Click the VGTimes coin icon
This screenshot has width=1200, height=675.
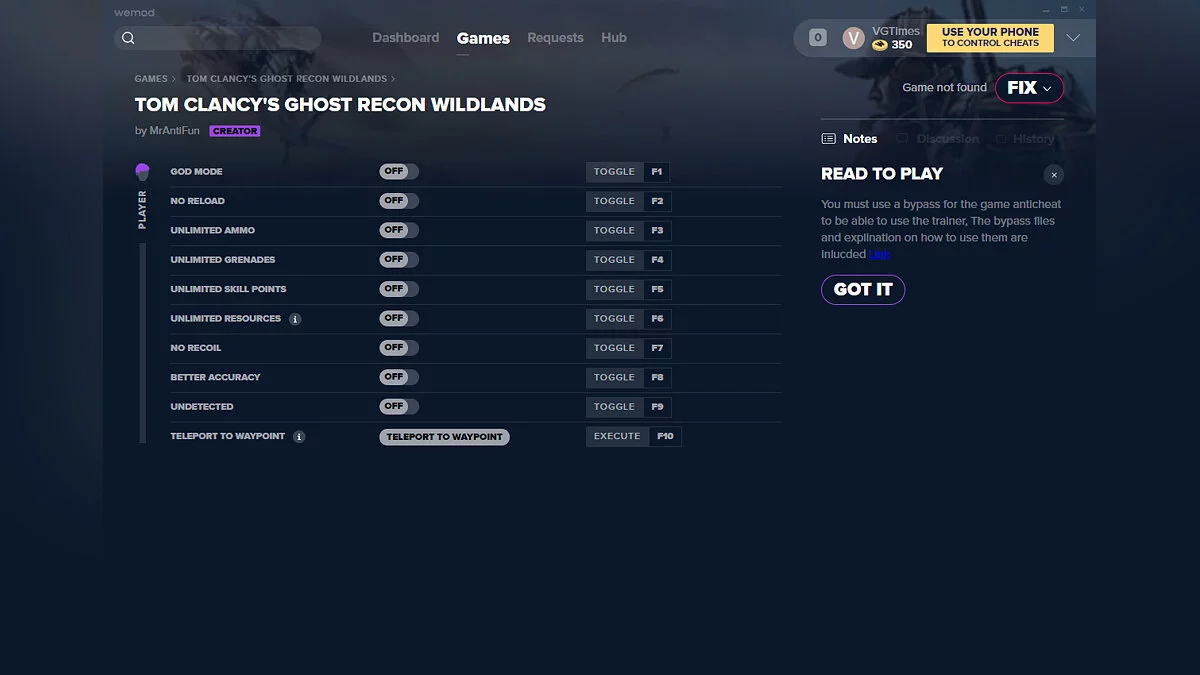click(x=877, y=44)
